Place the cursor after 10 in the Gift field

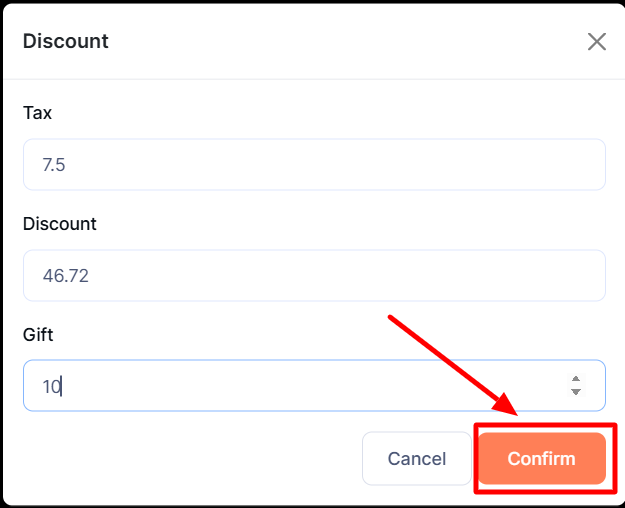[x=62, y=386]
